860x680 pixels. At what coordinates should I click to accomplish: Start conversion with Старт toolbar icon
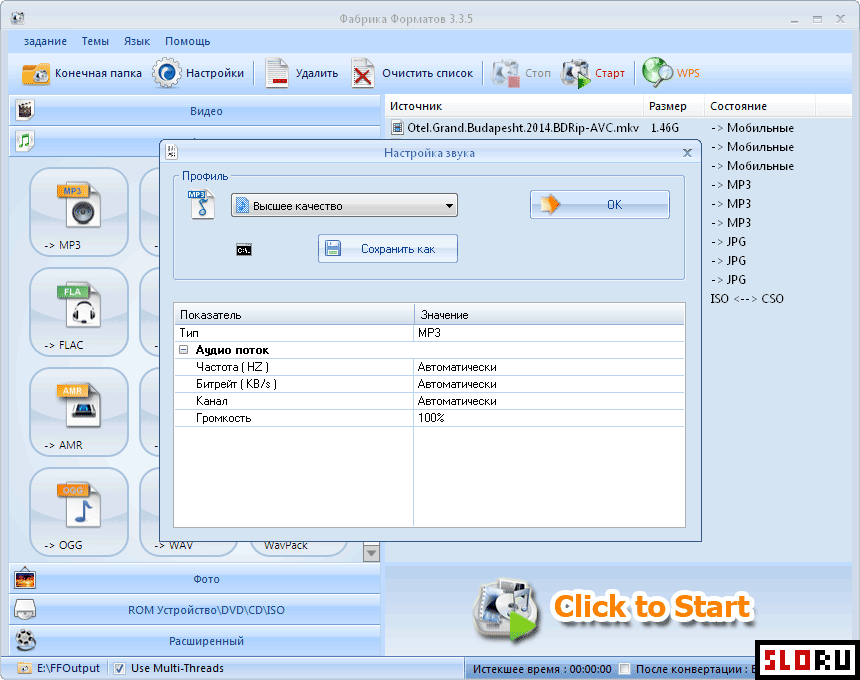click(575, 73)
